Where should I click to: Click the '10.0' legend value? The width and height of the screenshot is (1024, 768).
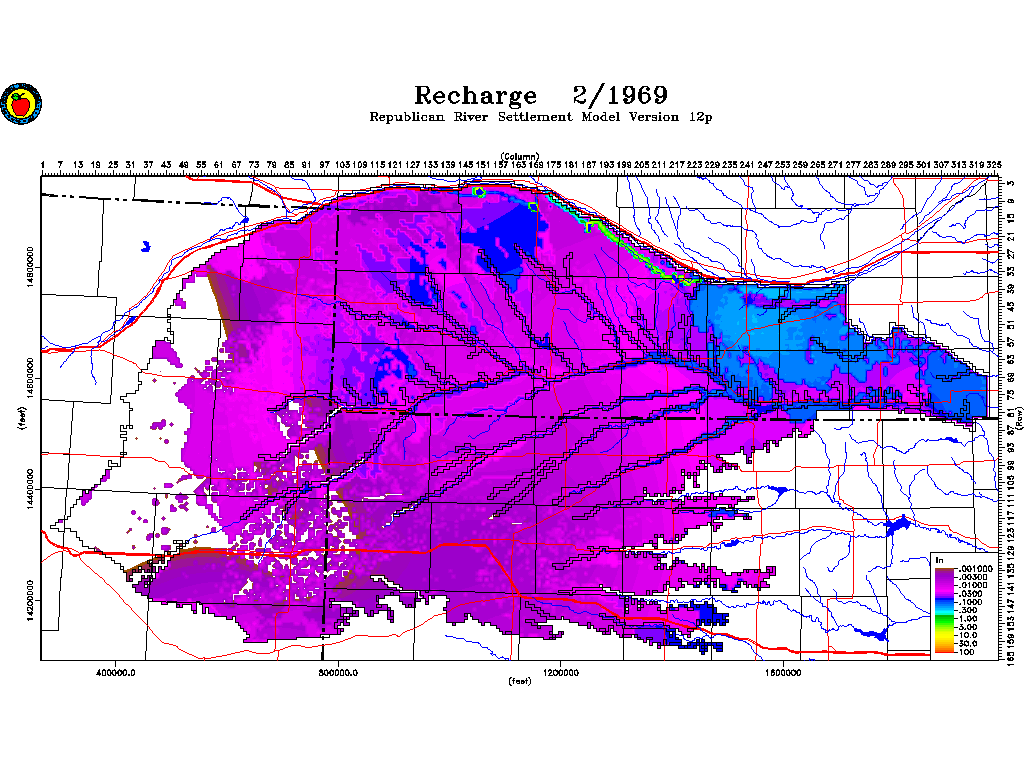point(968,635)
